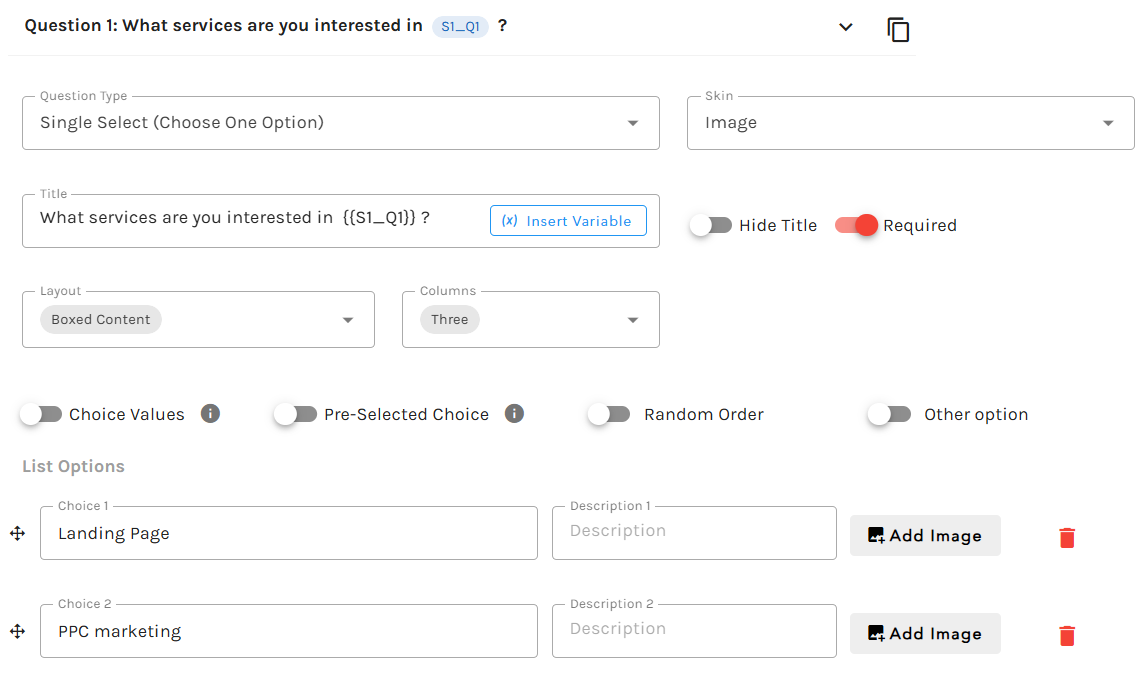
Task: Collapse Question 1 using the chevron
Action: click(846, 27)
